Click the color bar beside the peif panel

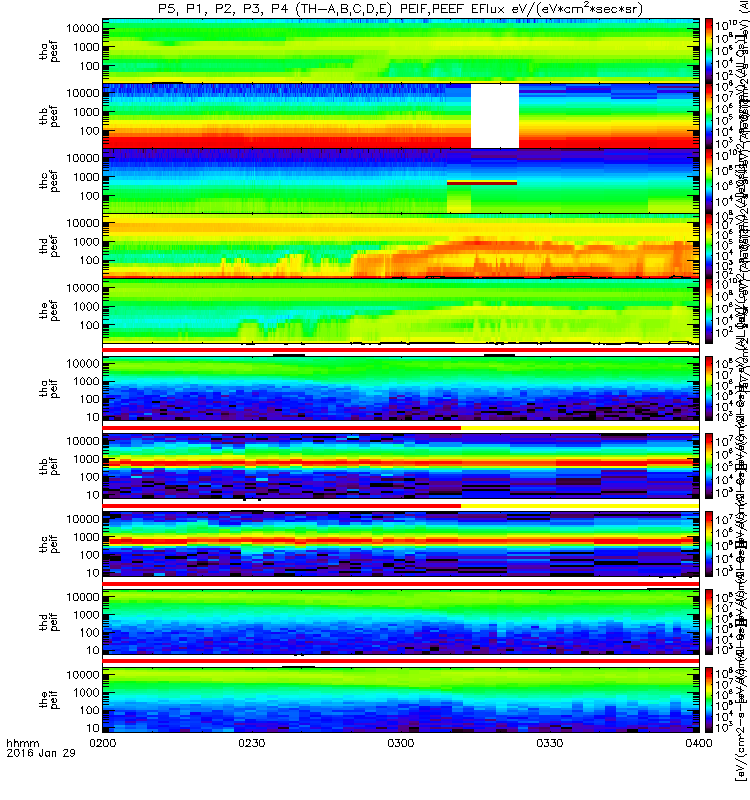(709, 699)
